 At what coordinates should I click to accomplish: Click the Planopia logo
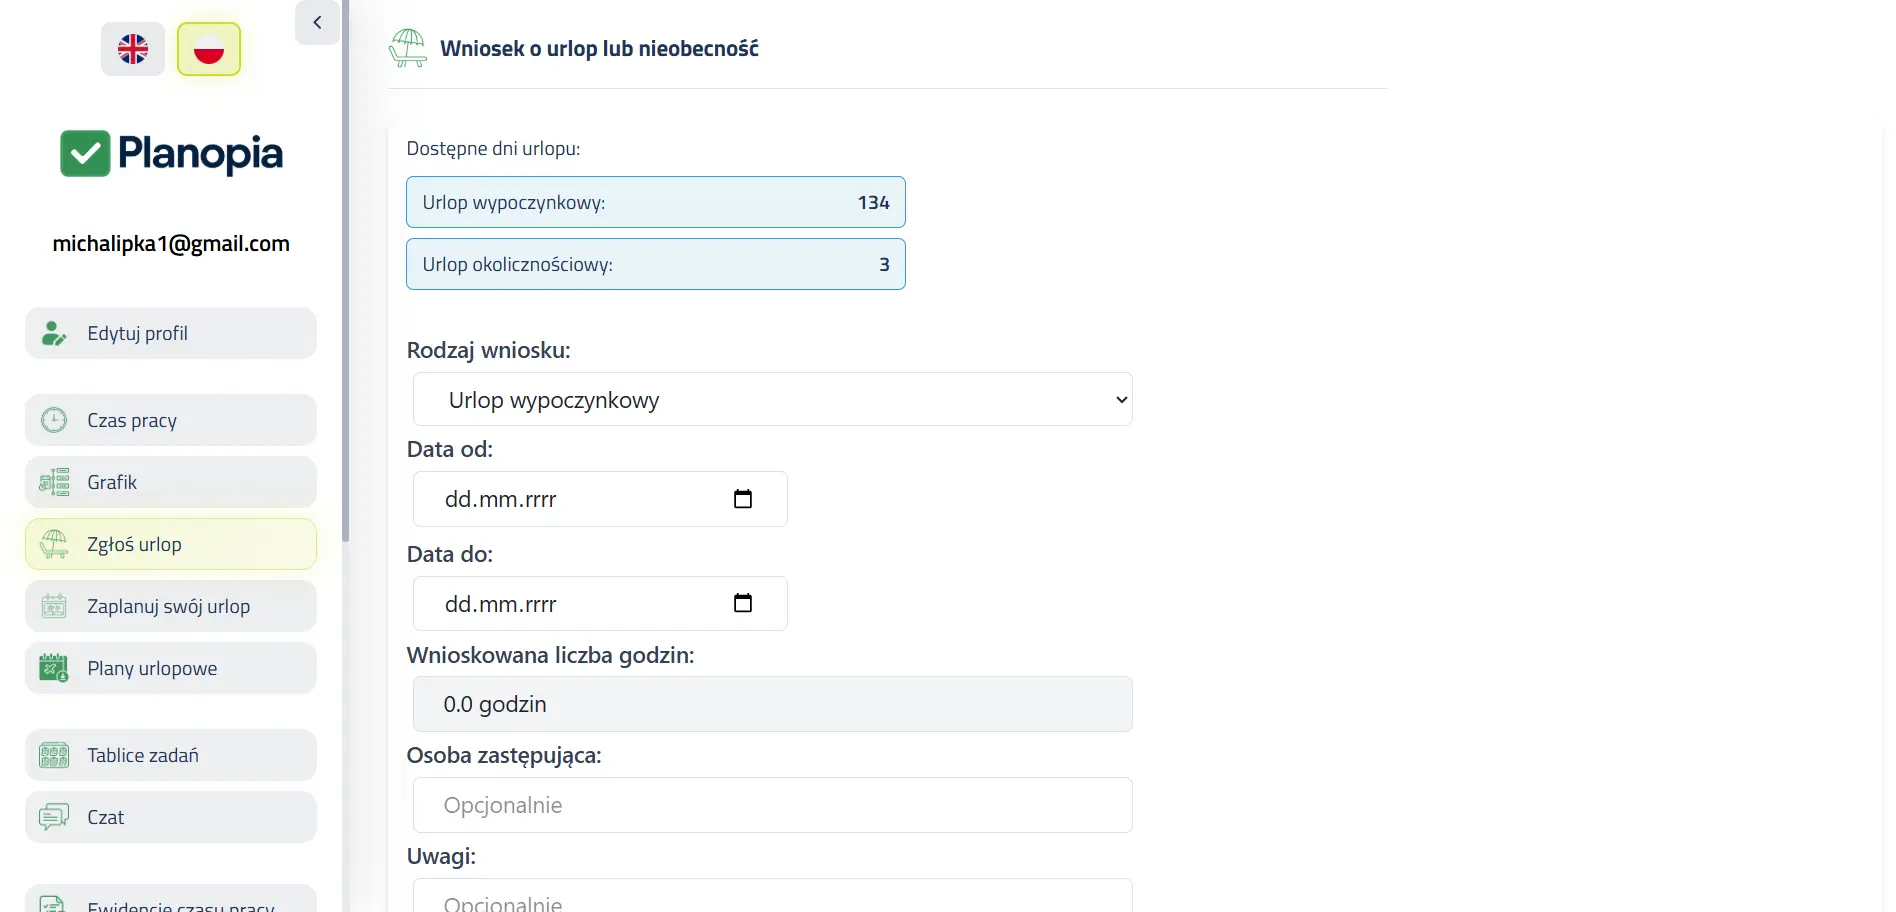coord(171,154)
